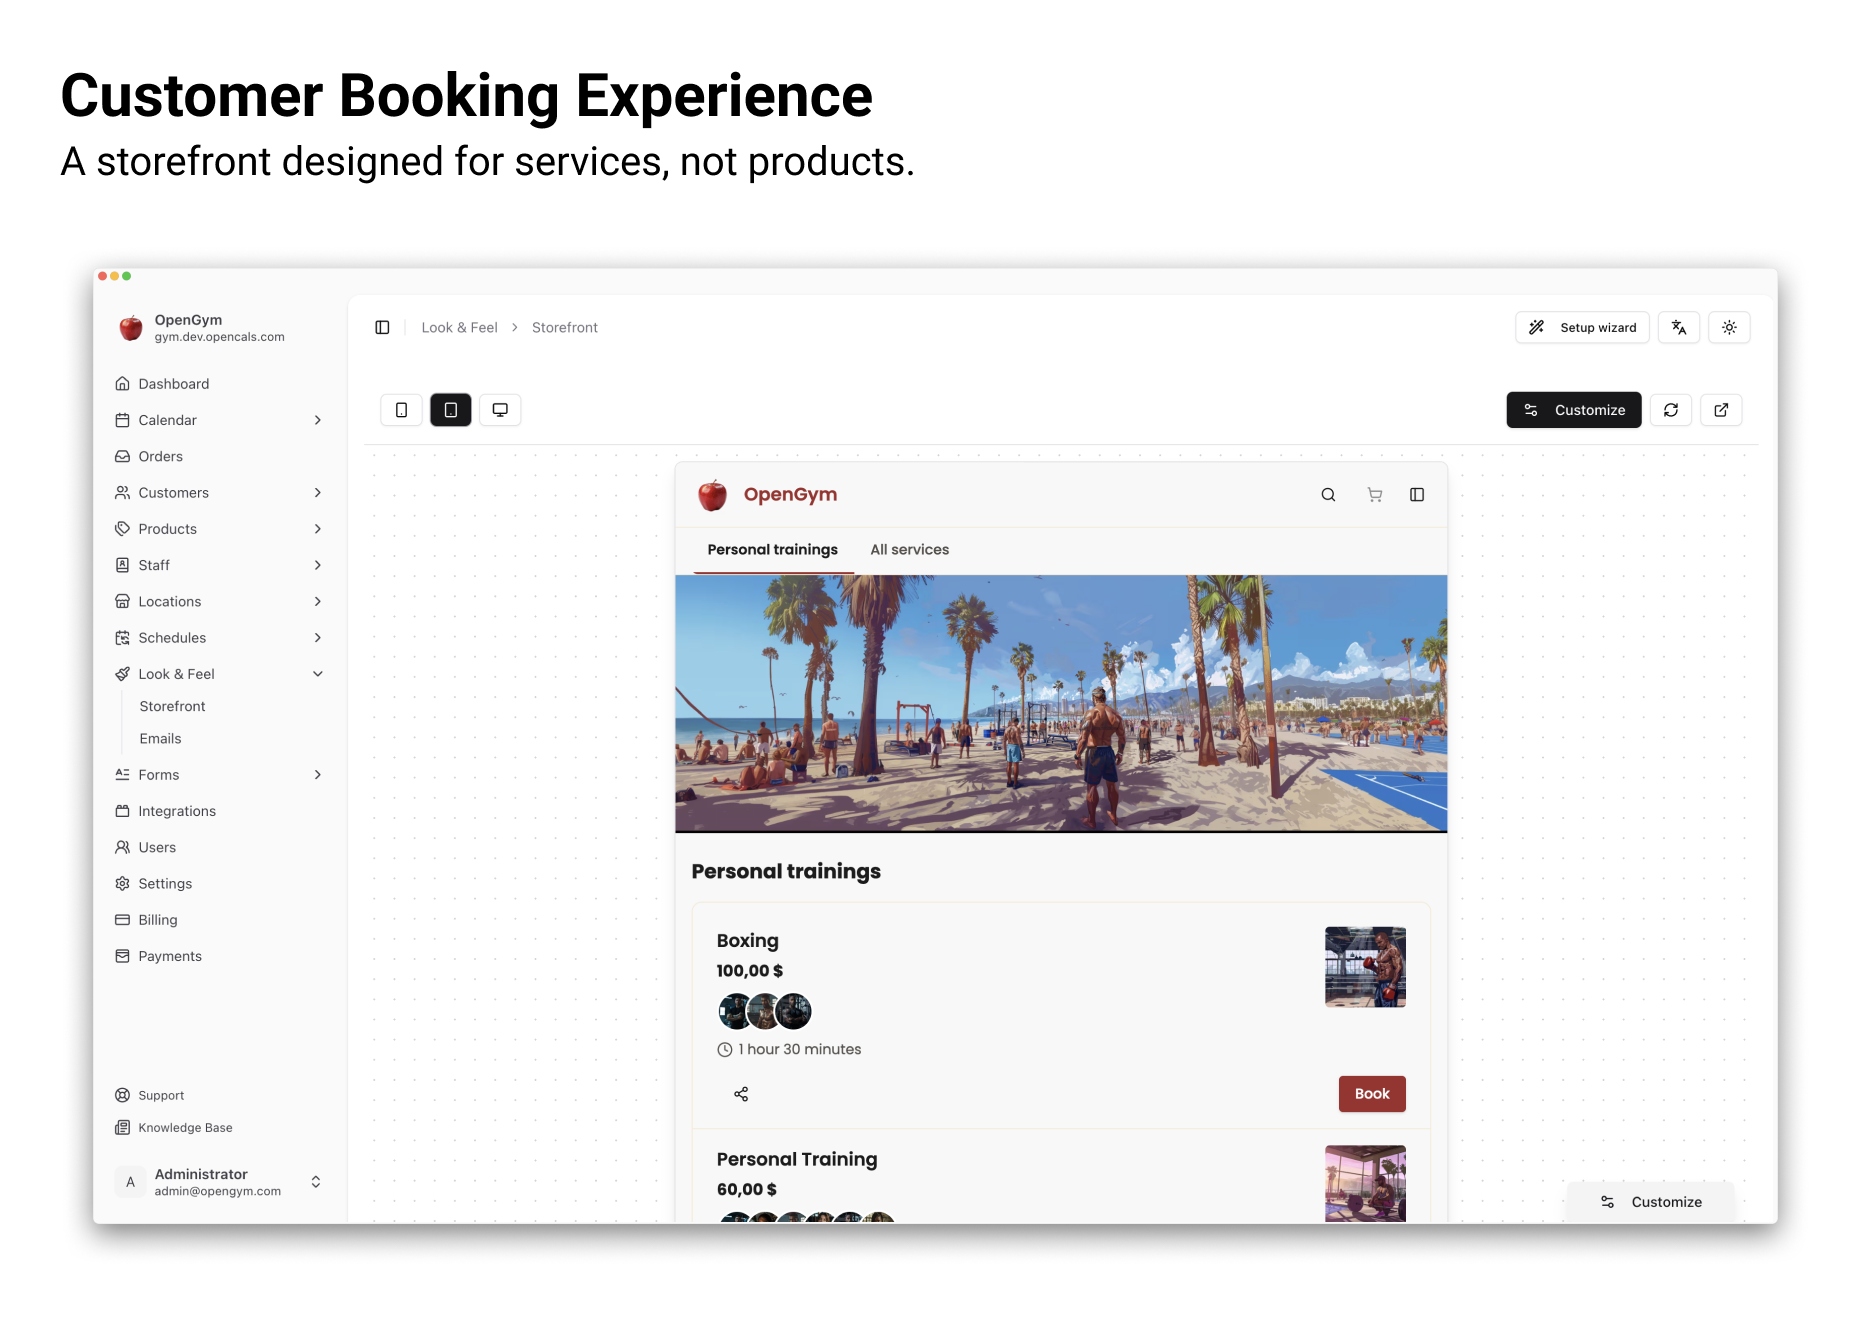The width and height of the screenshot is (1871, 1327).
Task: Click the Personal Training service title
Action: pyautogui.click(x=796, y=1160)
